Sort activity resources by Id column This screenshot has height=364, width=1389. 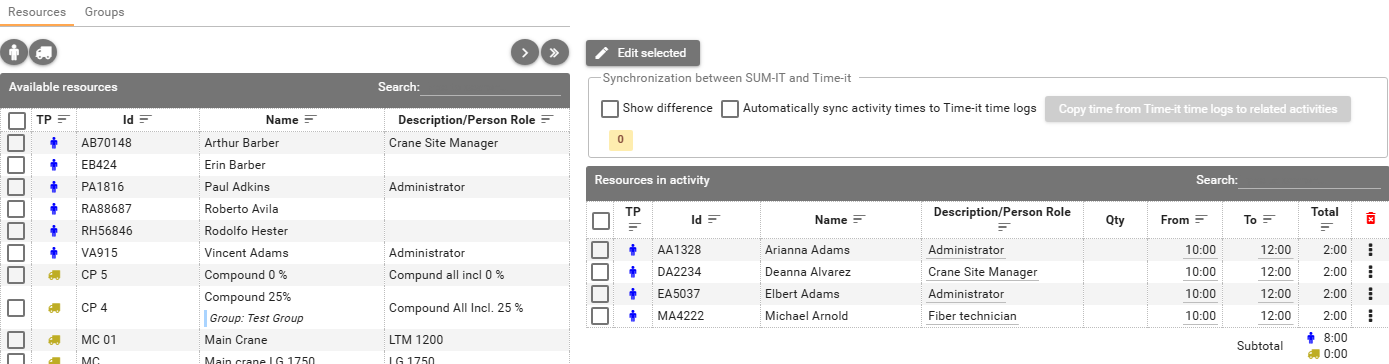(714, 219)
